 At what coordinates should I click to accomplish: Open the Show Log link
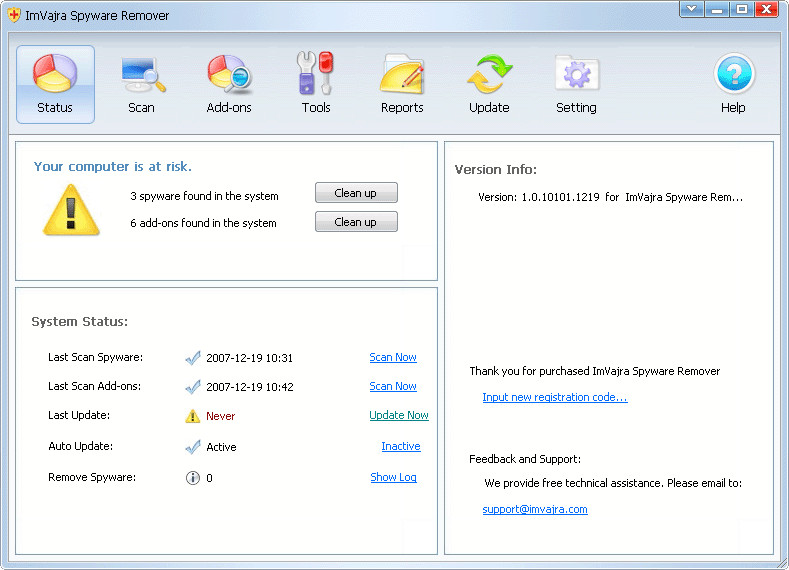393,477
